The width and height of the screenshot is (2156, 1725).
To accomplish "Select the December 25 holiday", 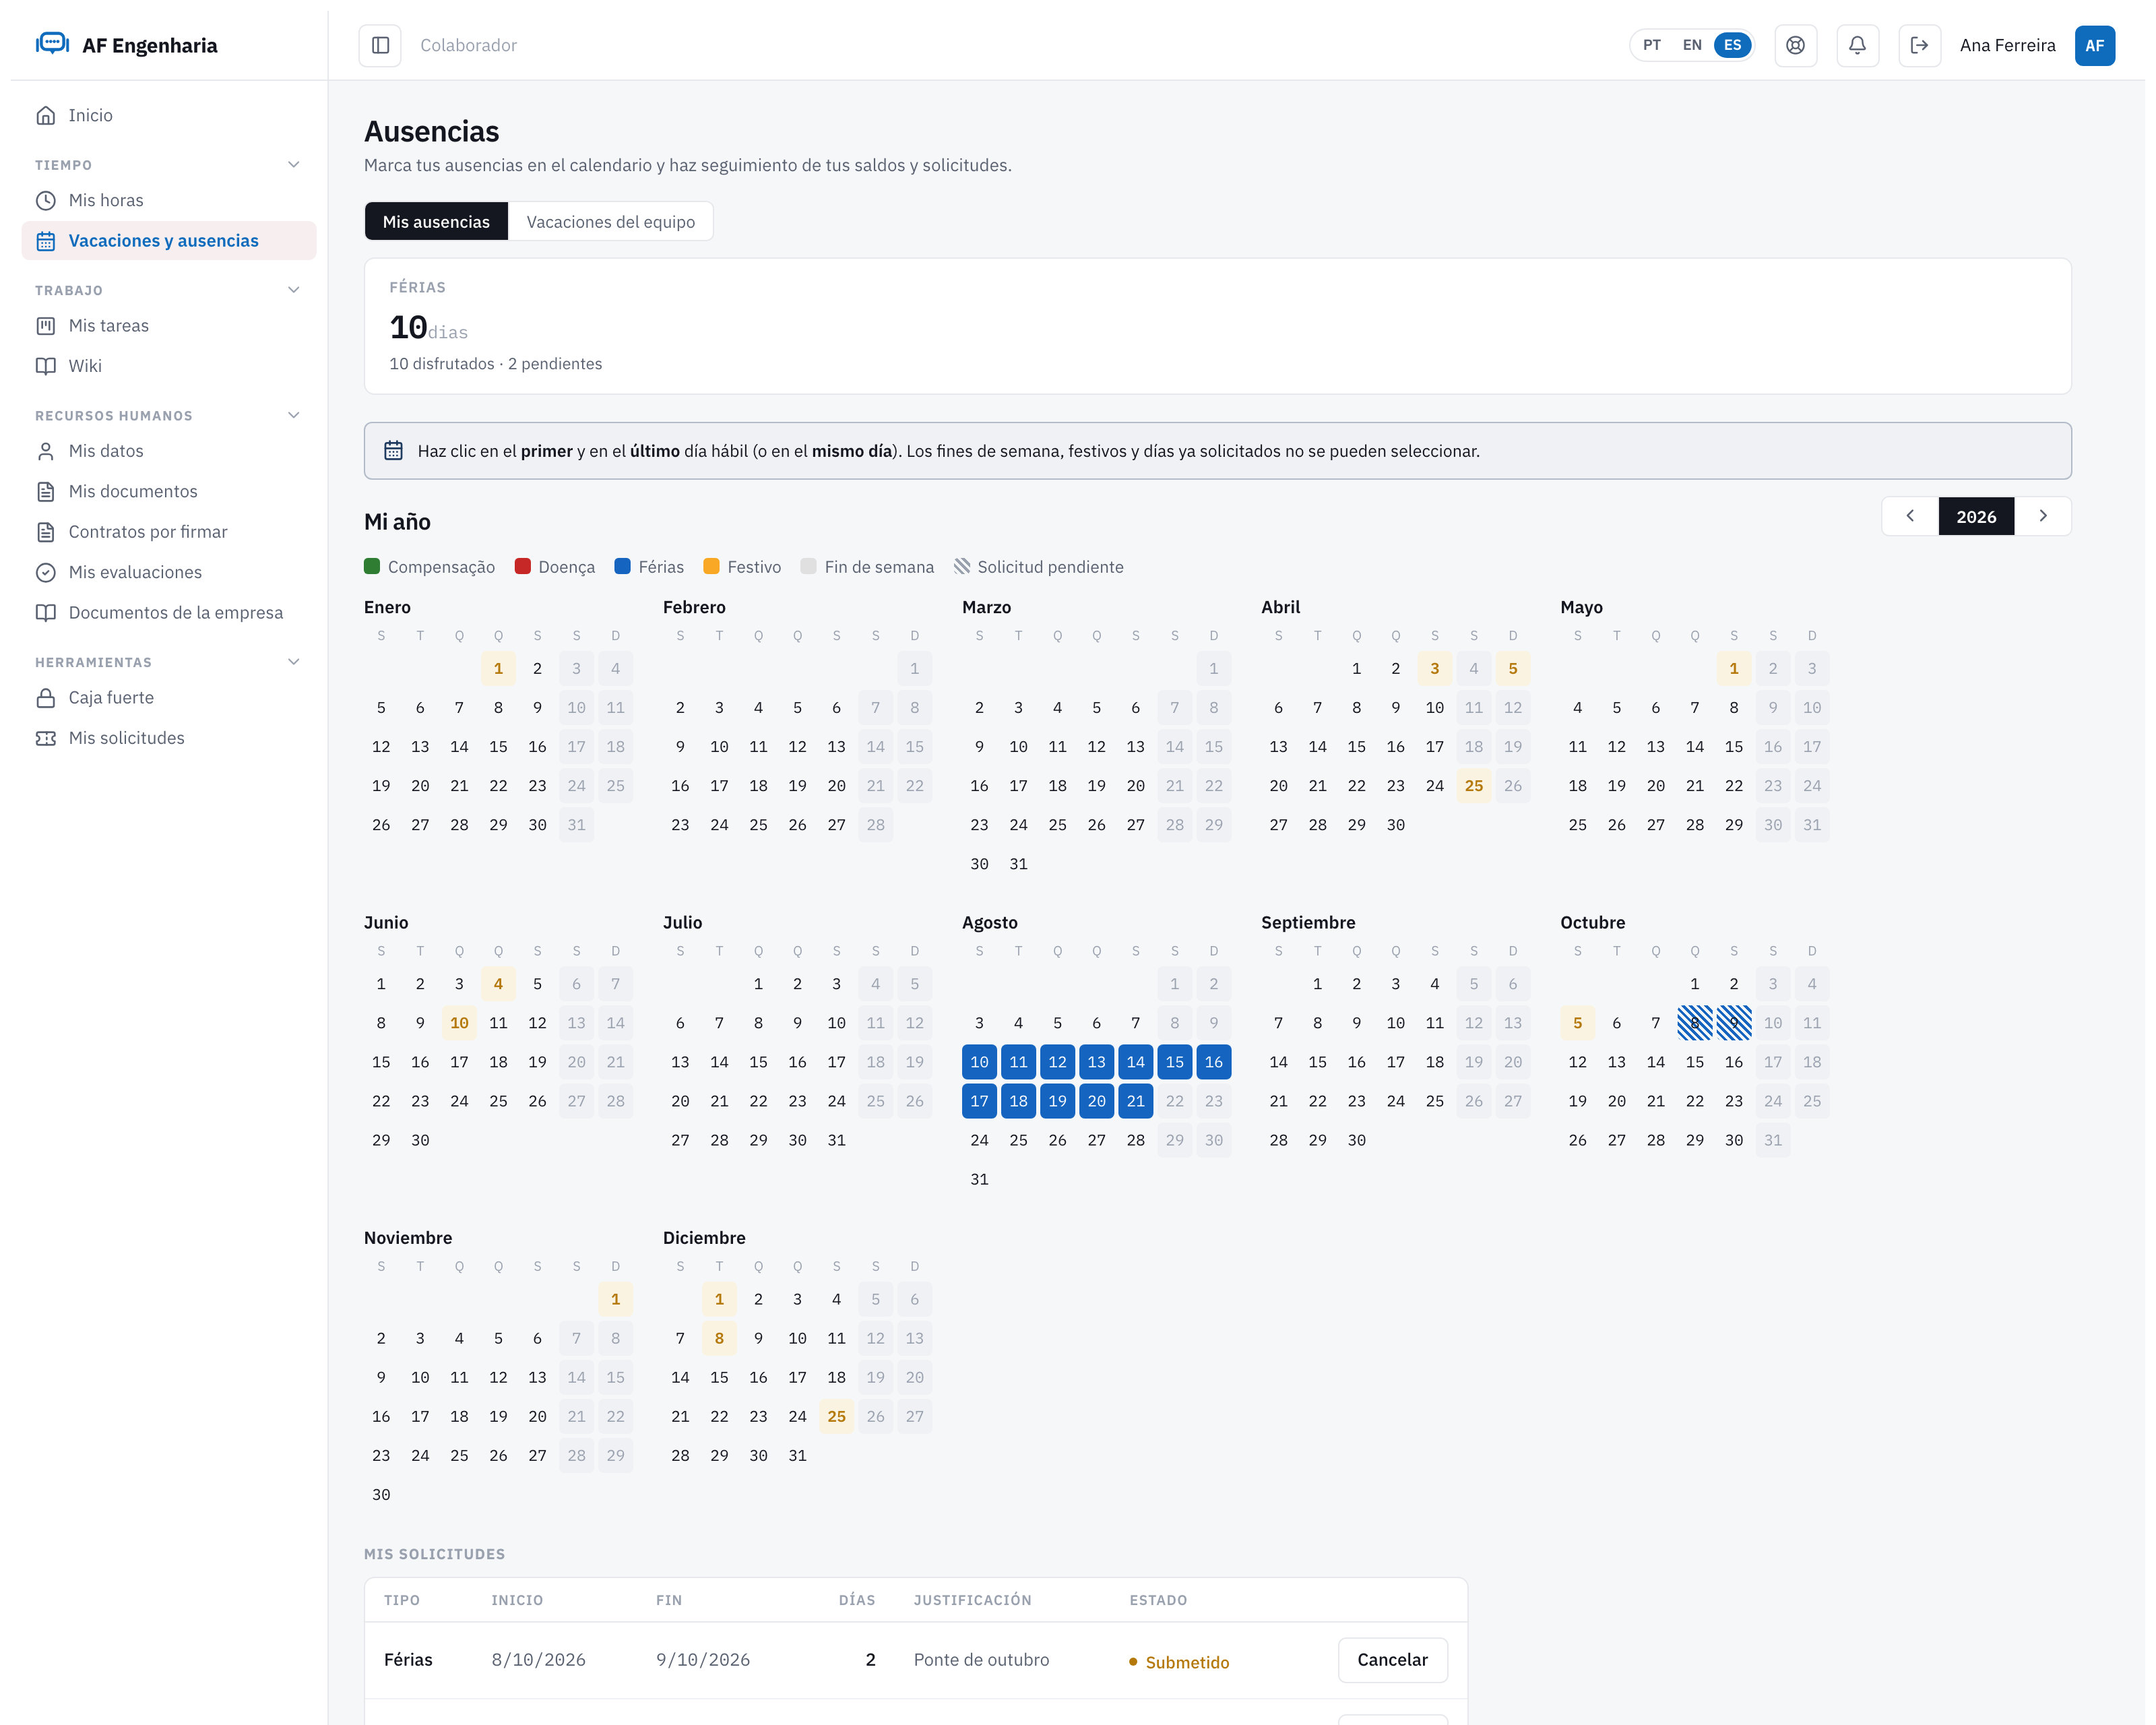I will click(836, 1417).
